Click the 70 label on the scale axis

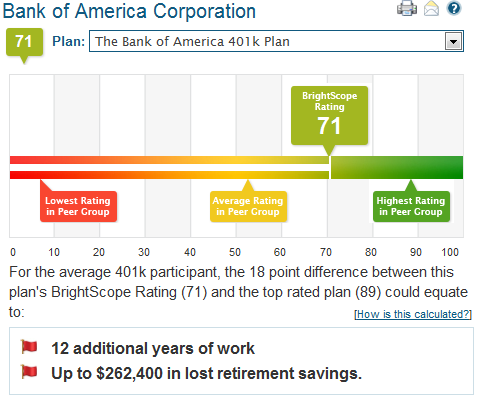[x=326, y=252]
